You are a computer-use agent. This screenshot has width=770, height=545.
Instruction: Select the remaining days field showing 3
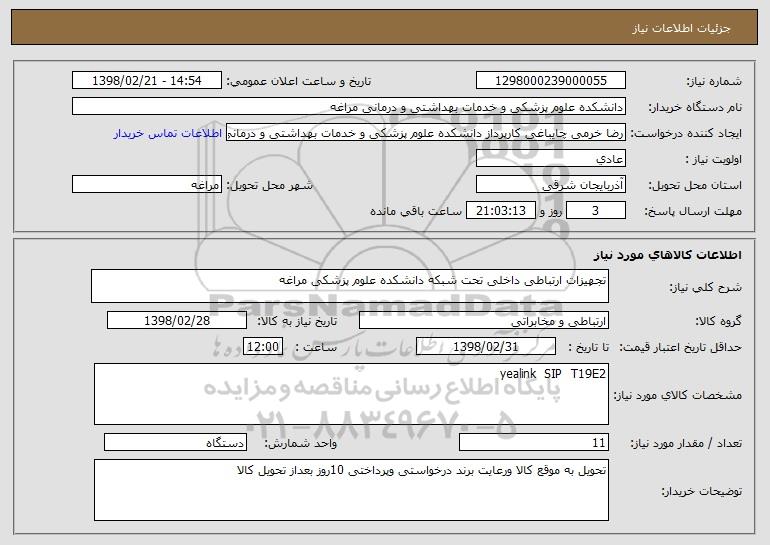[596, 210]
